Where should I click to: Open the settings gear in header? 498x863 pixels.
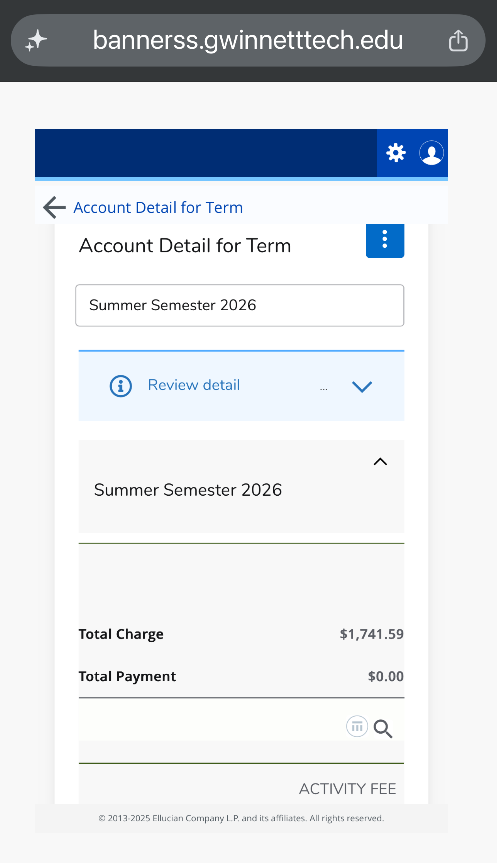pyautogui.click(x=396, y=152)
